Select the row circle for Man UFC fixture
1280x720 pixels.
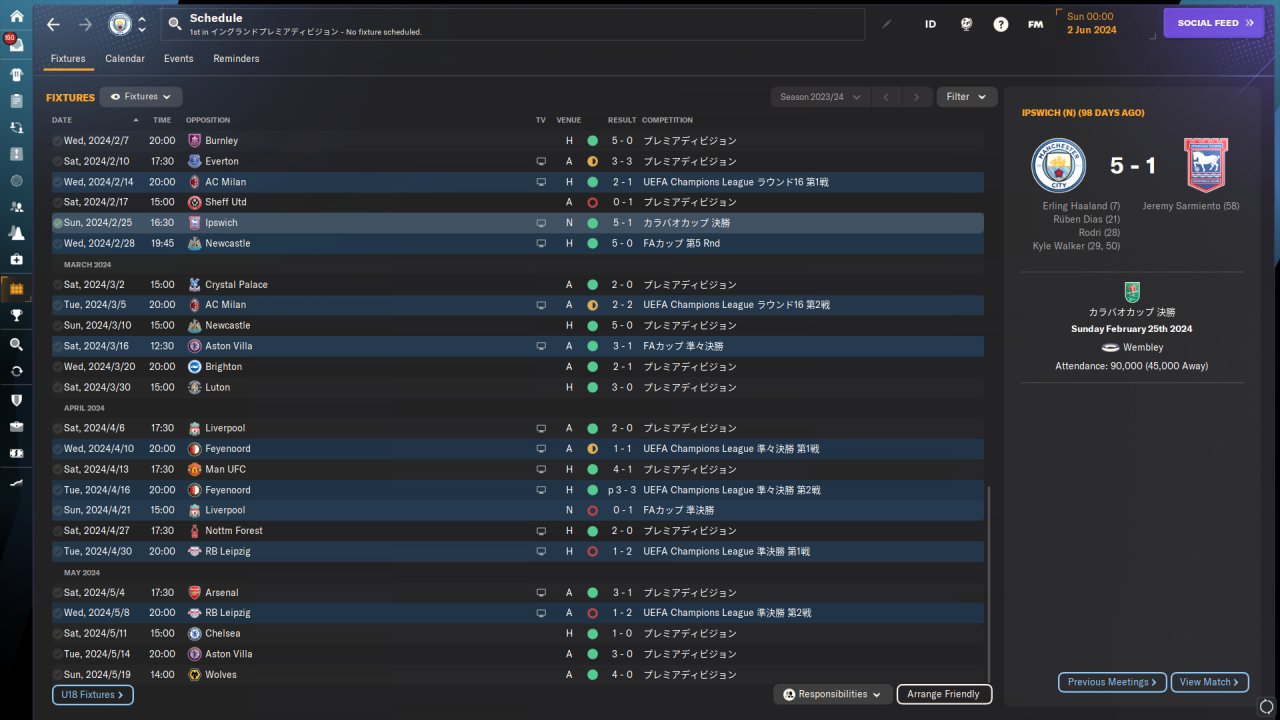point(57,469)
